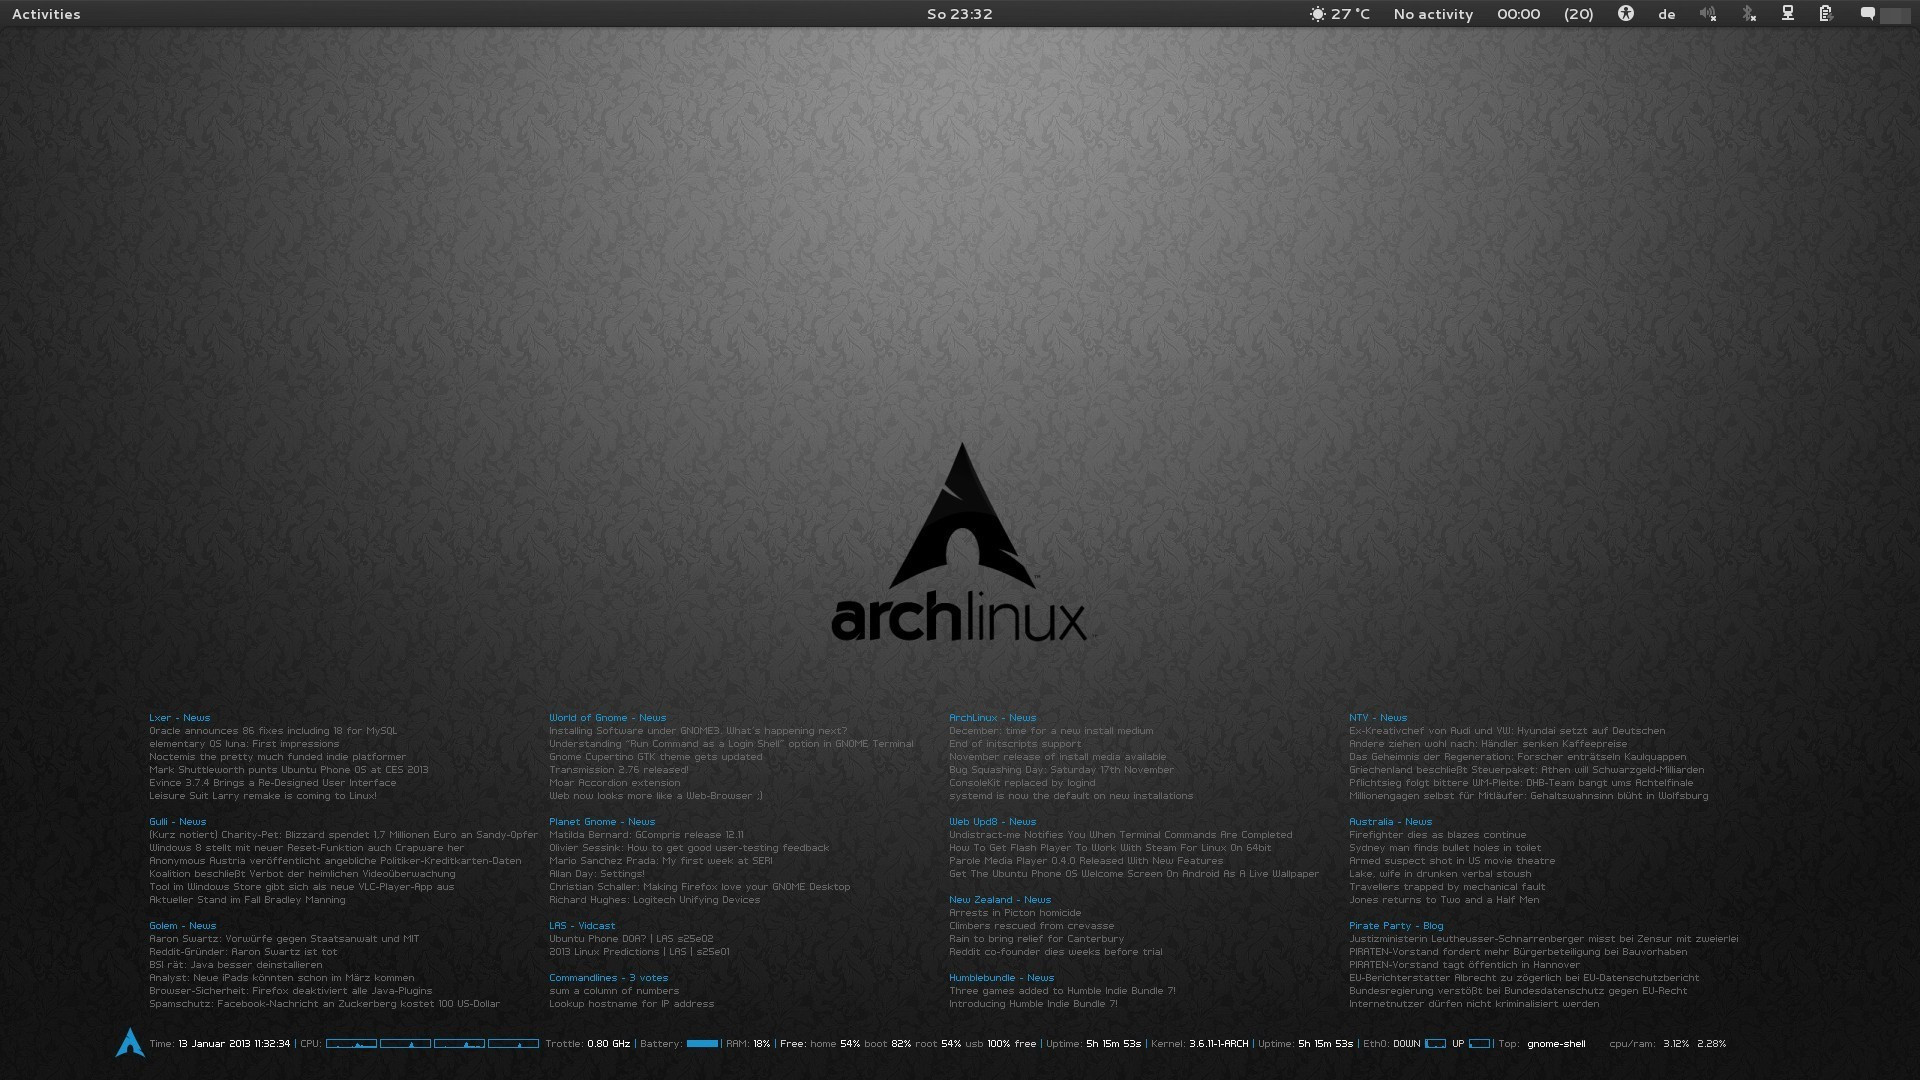1920x1080 pixels.
Task: Open the calendar from the clock
Action: click(x=959, y=14)
